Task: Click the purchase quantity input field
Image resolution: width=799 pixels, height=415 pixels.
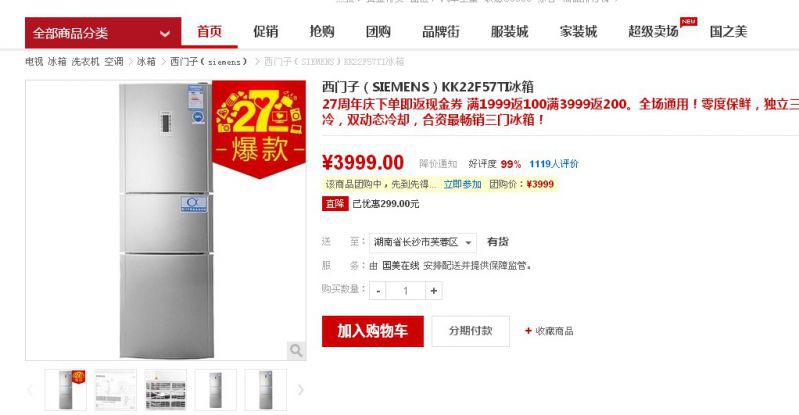Action: 406,291
